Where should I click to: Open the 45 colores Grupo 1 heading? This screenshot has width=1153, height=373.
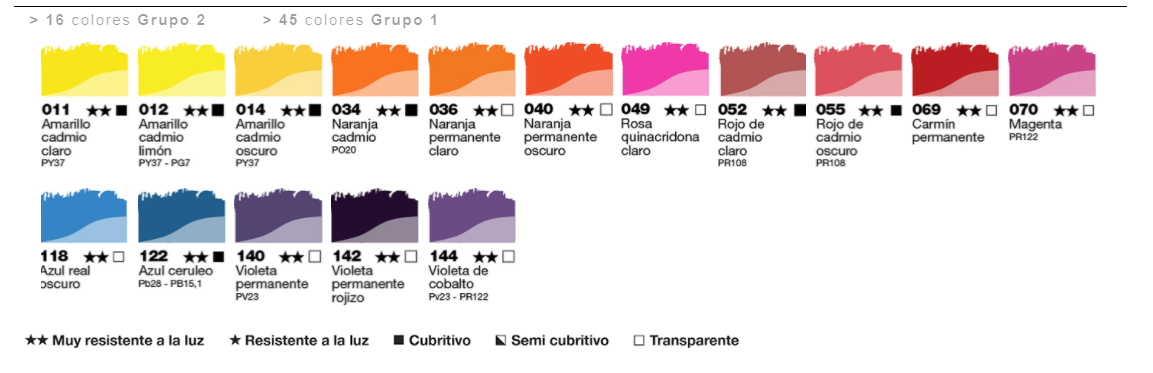coord(350,21)
